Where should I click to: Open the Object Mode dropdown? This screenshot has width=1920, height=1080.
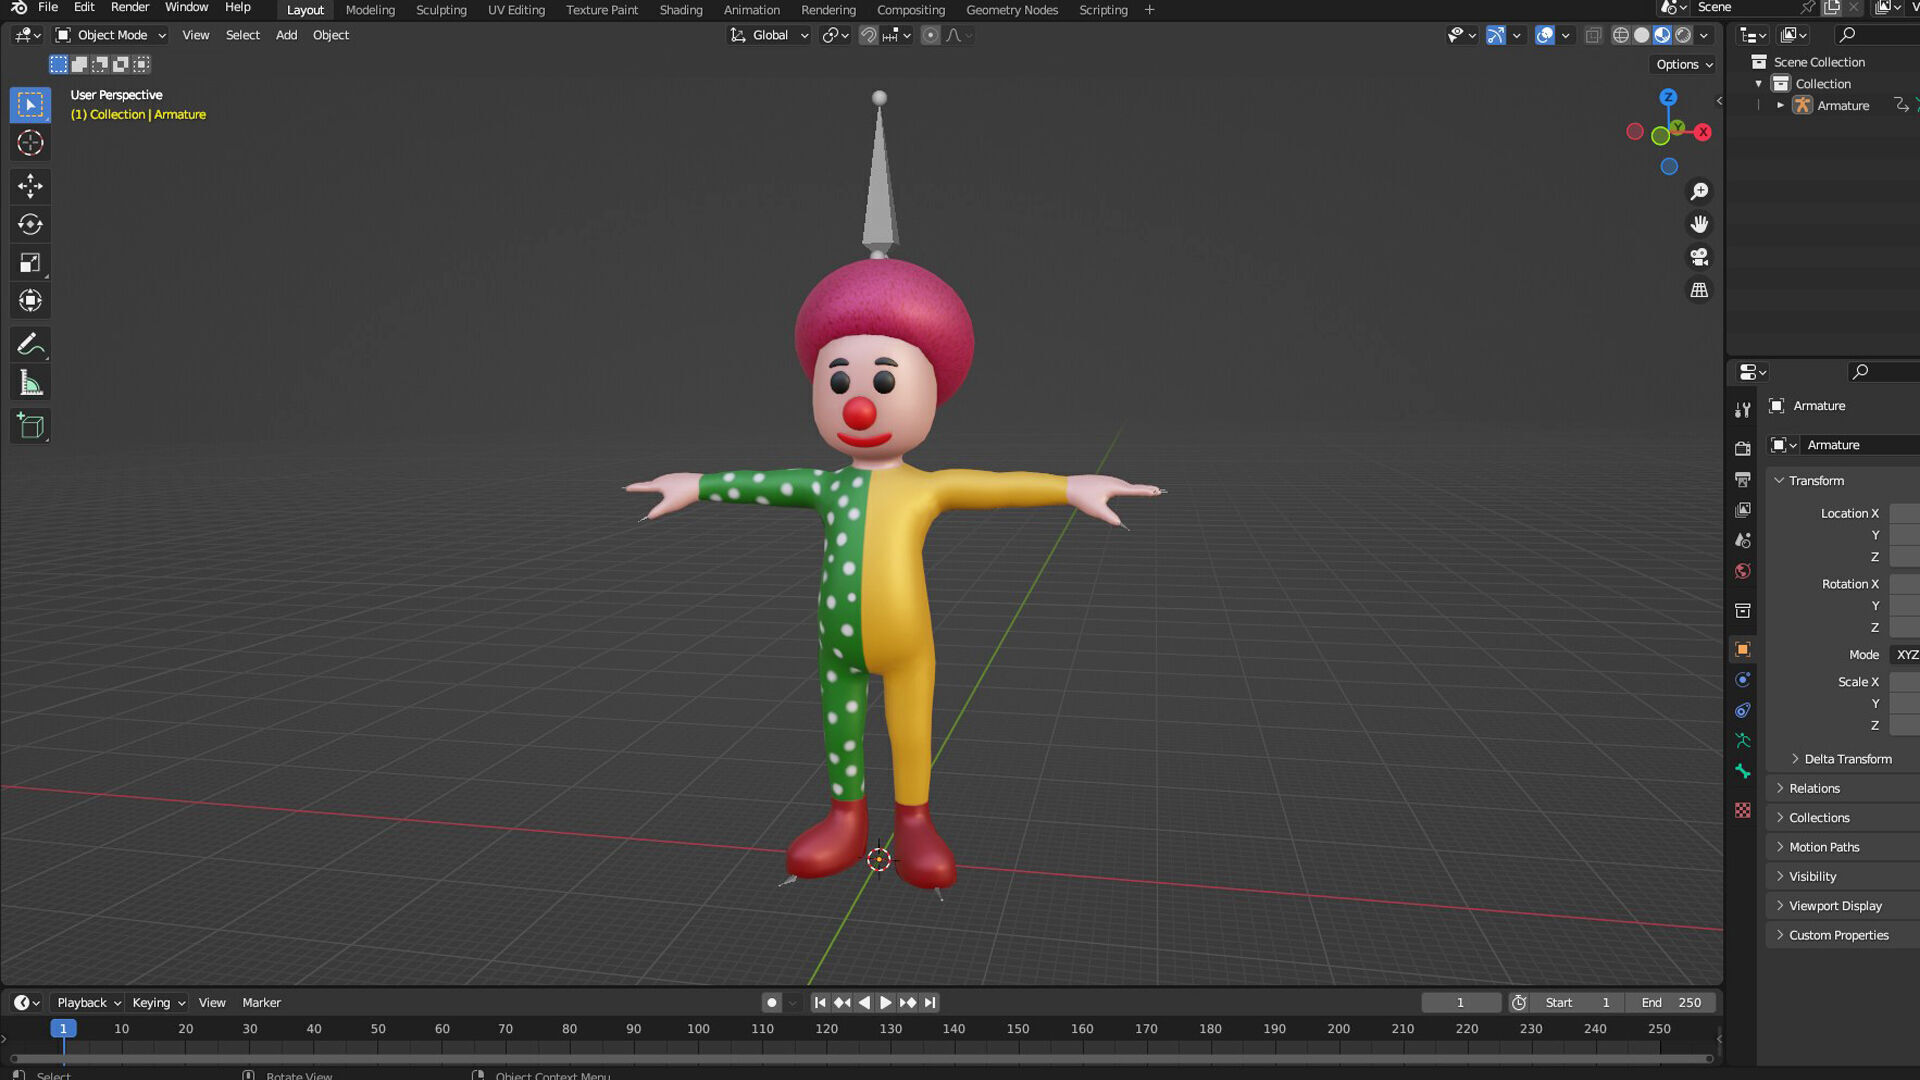coord(110,35)
